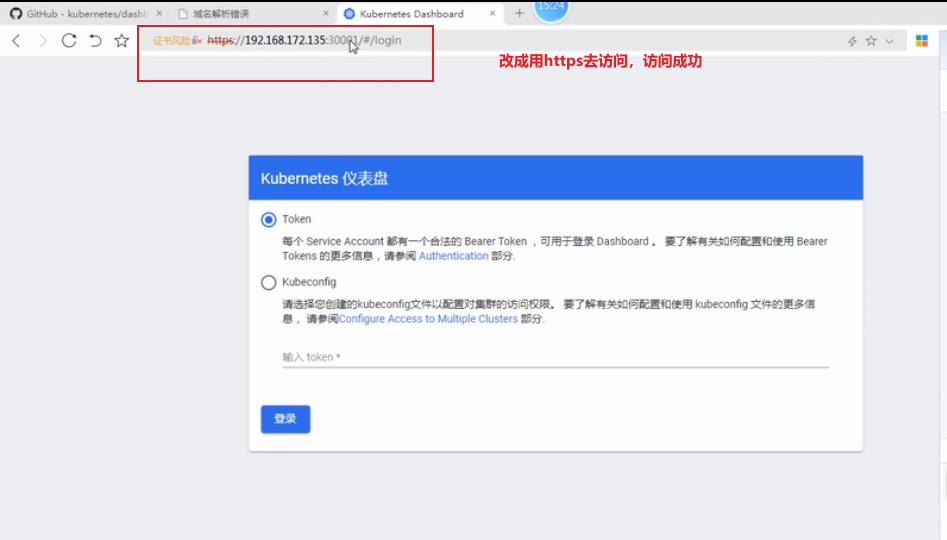947x540 pixels.
Task: Reload the page with the refresh icon
Action: [69, 40]
